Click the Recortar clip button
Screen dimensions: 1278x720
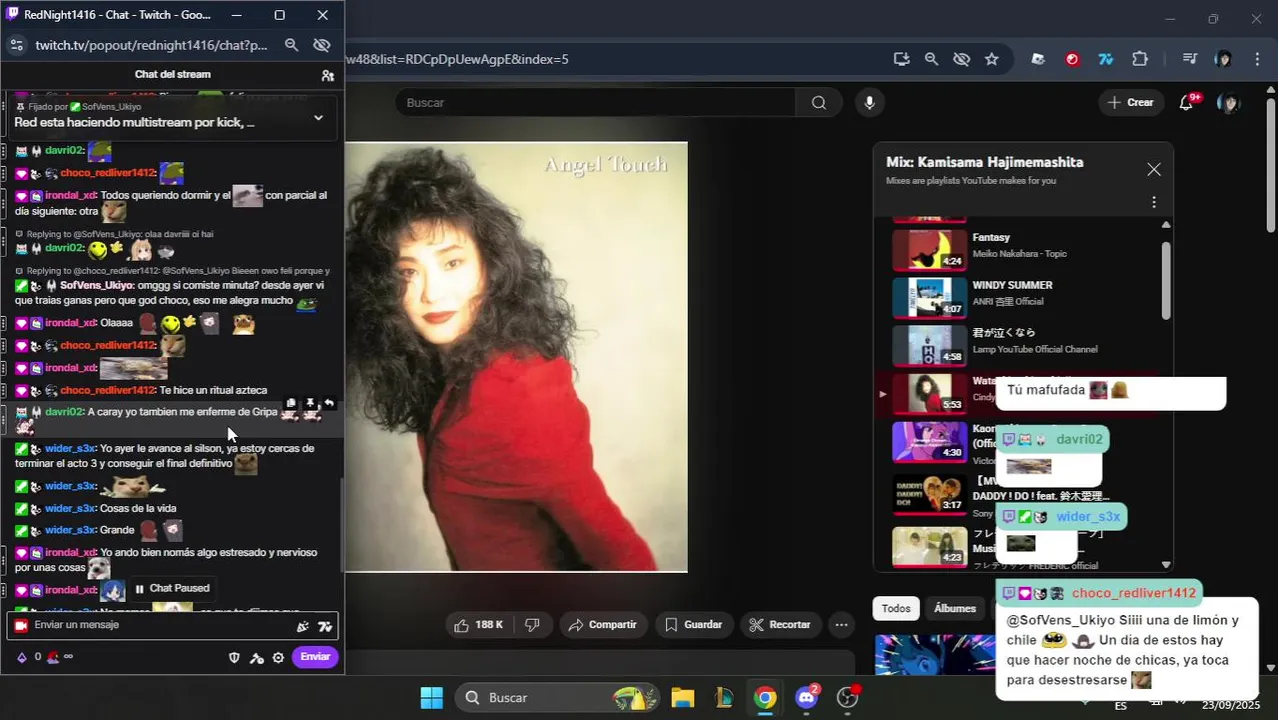click(780, 625)
